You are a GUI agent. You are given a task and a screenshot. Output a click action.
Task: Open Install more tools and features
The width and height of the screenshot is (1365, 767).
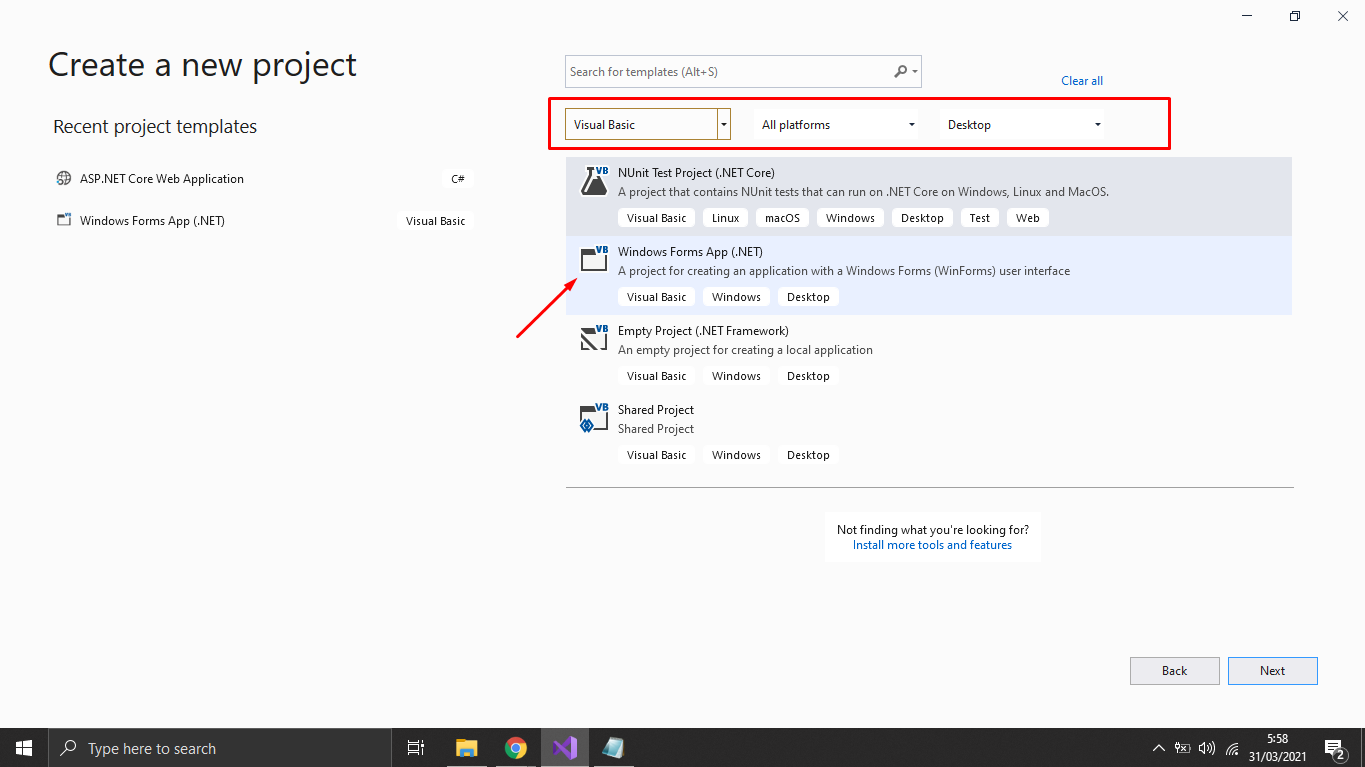tap(932, 544)
